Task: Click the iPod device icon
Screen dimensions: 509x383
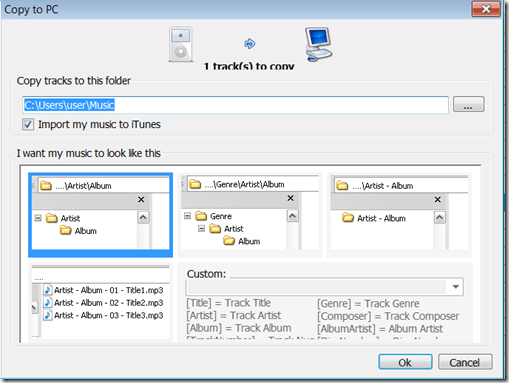Action: (181, 45)
